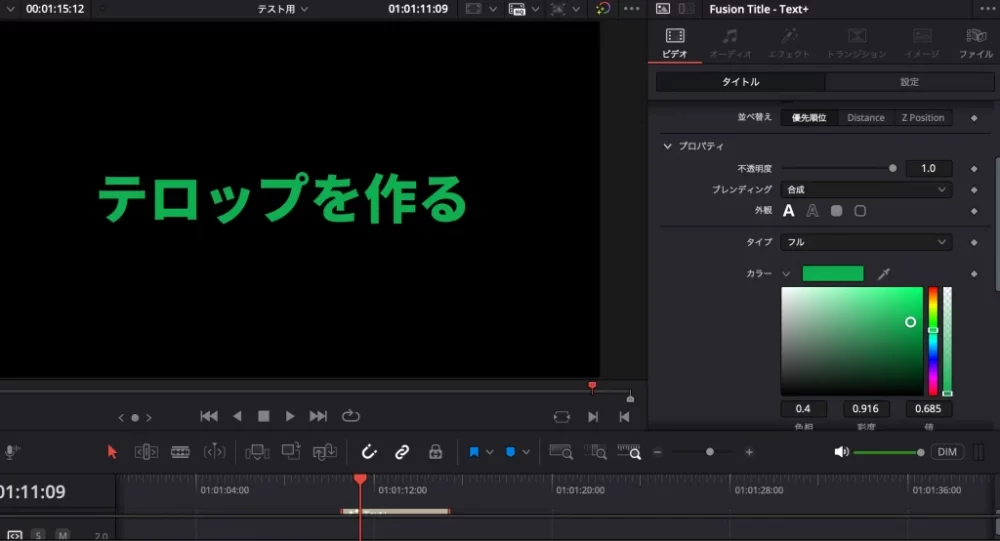
Task: Select the text outline appearance icon
Action: 812,211
